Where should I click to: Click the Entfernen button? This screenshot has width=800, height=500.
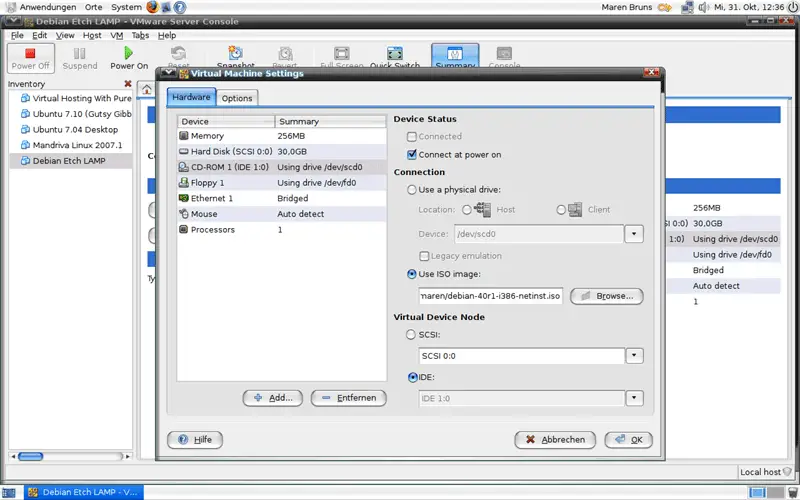coord(348,398)
